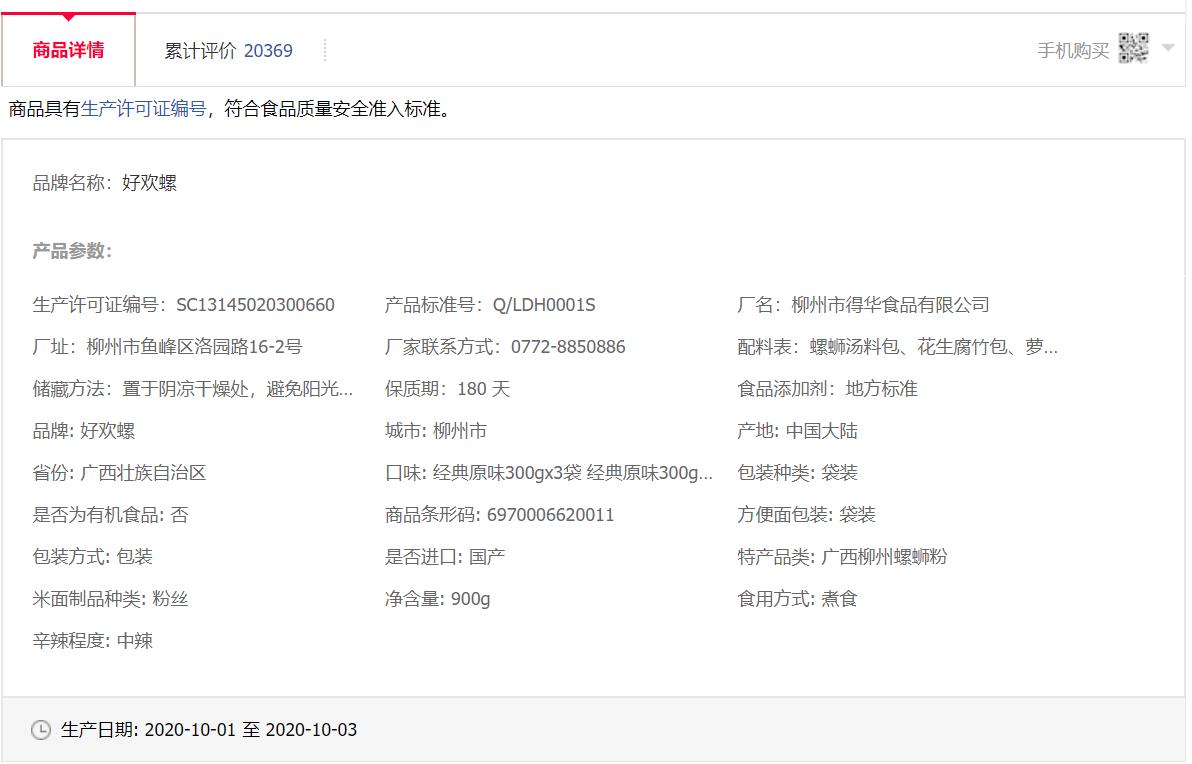Select manufacturer 柳州市得华食品有限公司

pyautogui.click(x=890, y=305)
